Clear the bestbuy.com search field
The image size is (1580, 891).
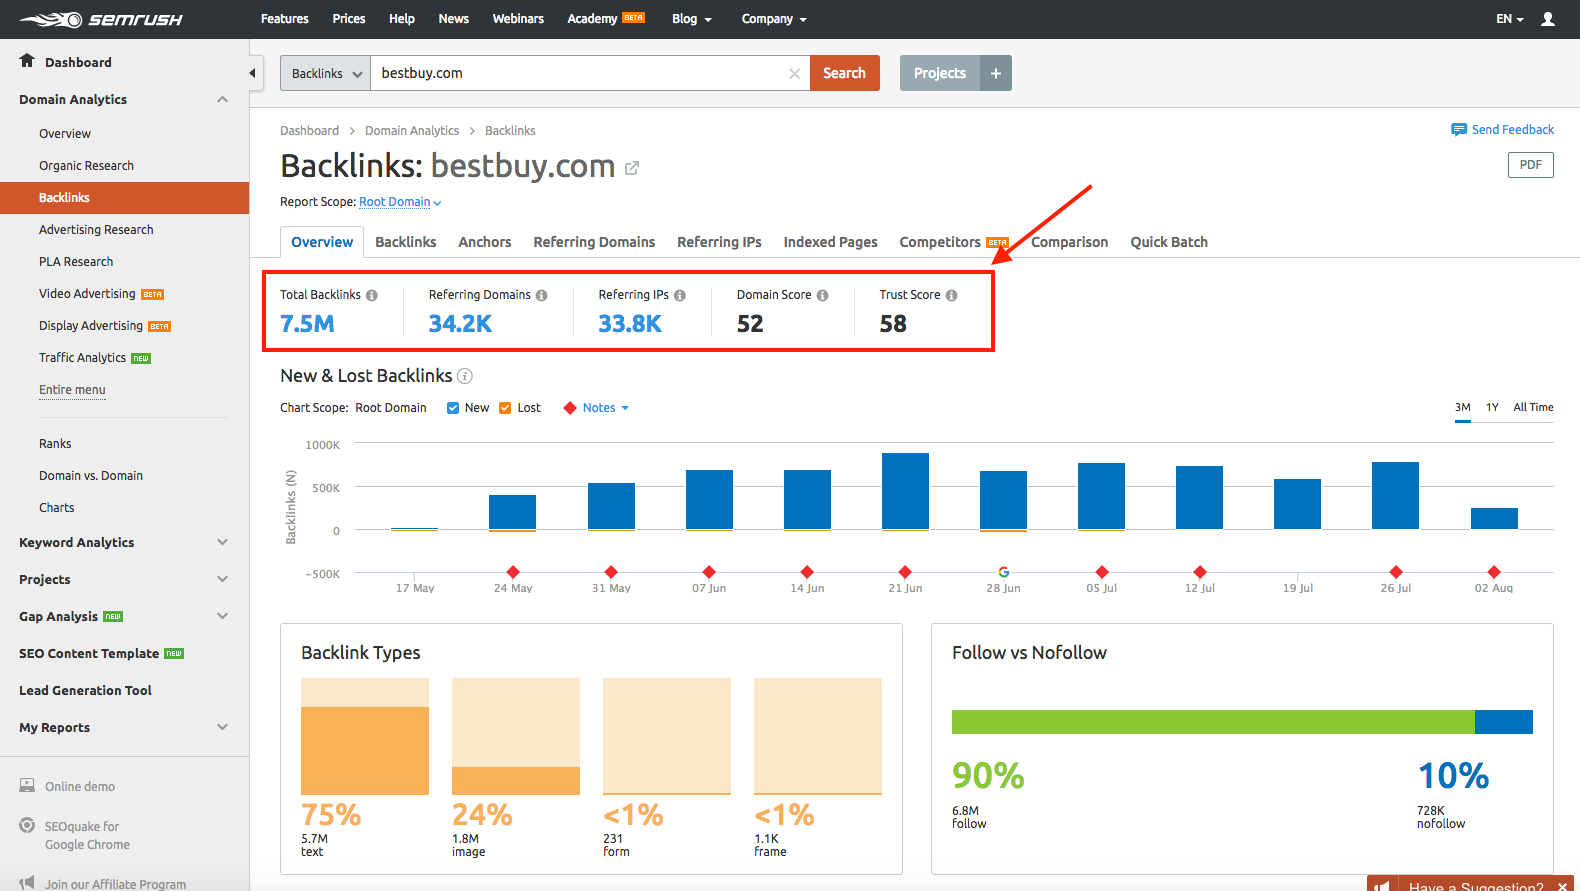coord(794,73)
